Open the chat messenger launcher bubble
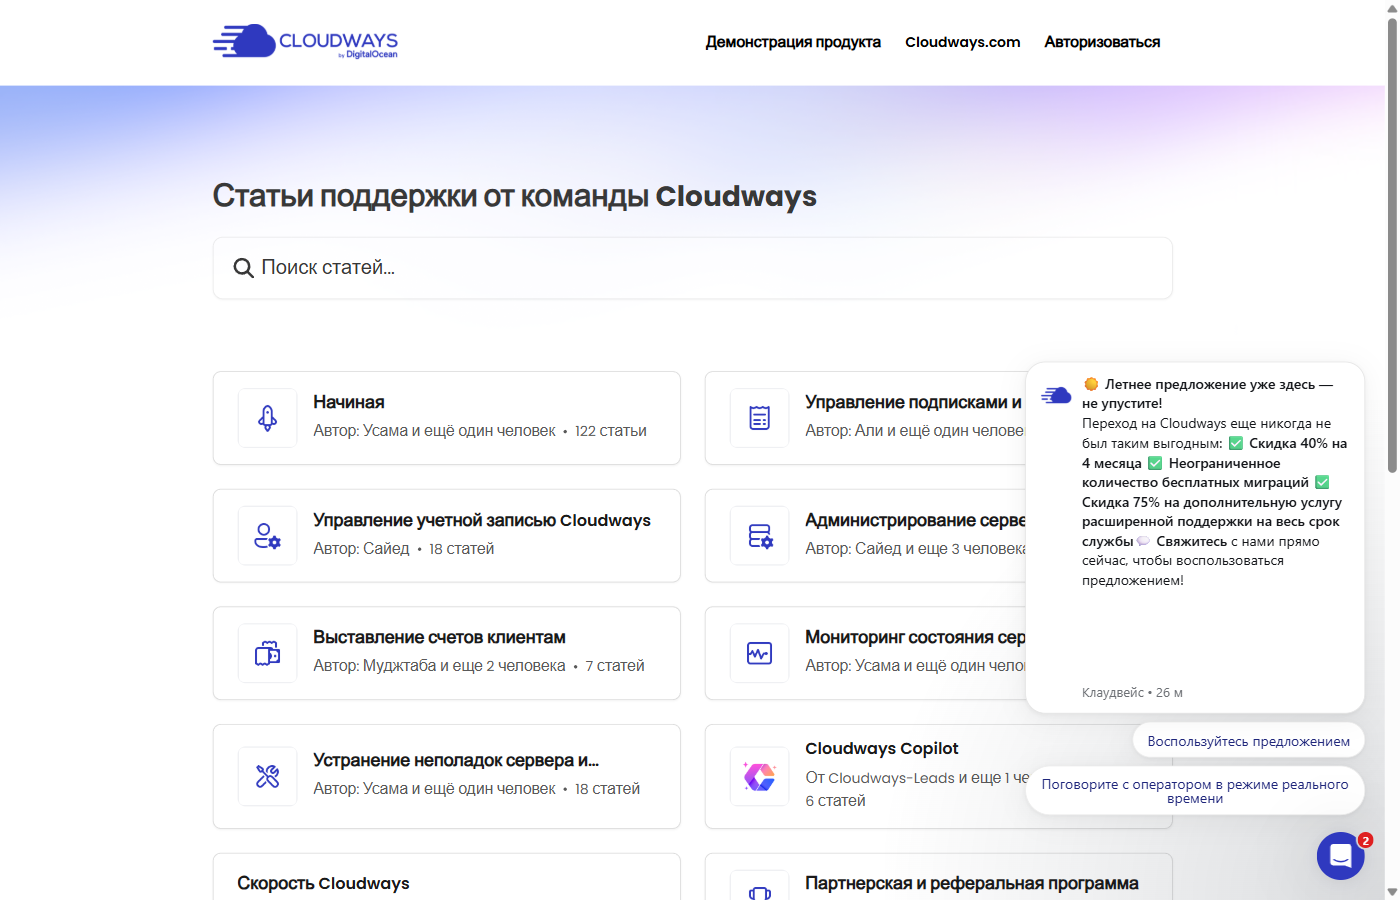Viewport: 1400px width, 900px height. (x=1341, y=856)
